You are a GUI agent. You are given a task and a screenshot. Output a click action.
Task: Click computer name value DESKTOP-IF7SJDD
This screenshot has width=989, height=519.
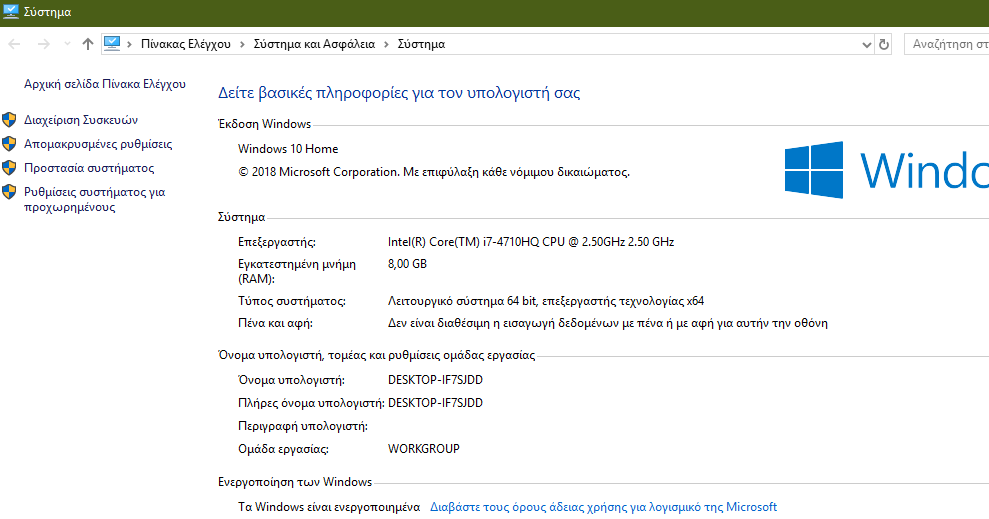(435, 380)
